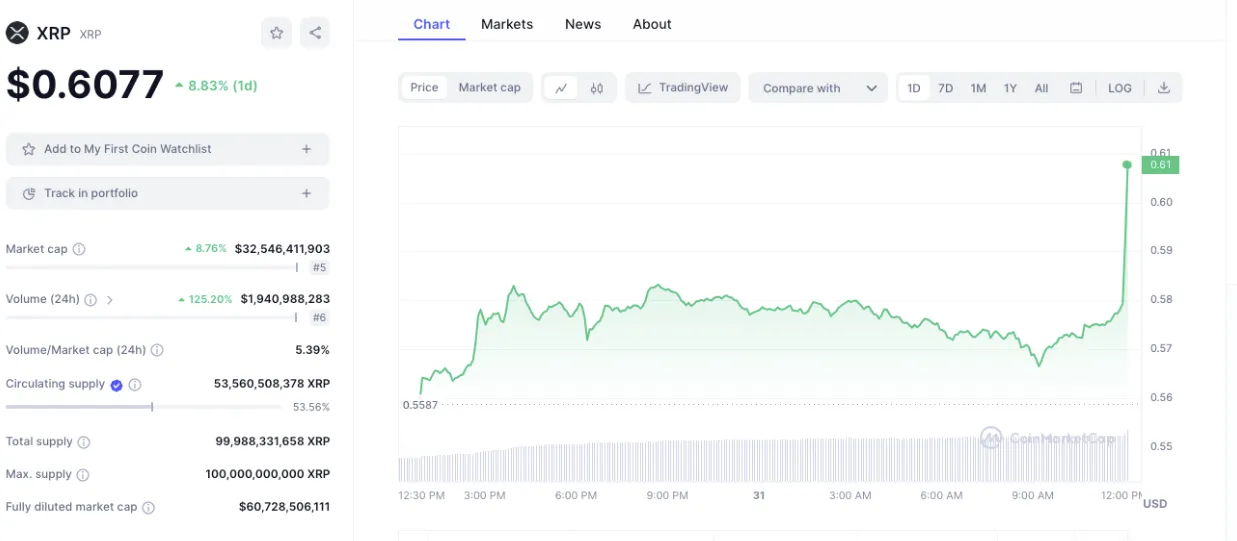Set chart range to 1D
1237x541 pixels.
tap(914, 88)
